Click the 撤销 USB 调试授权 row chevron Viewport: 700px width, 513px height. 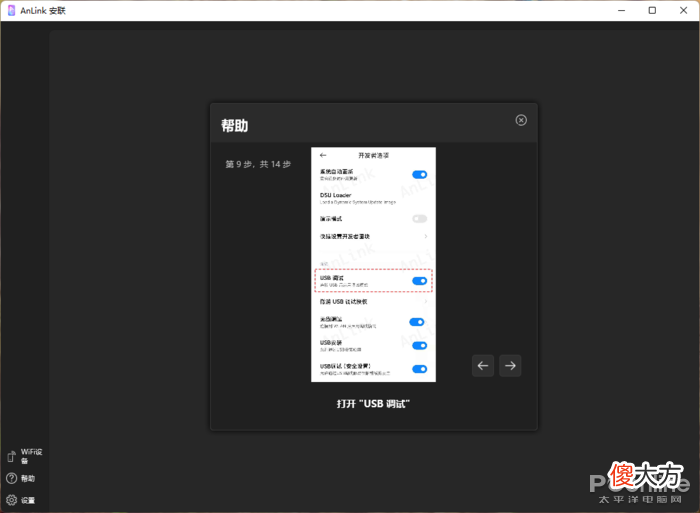(x=426, y=301)
